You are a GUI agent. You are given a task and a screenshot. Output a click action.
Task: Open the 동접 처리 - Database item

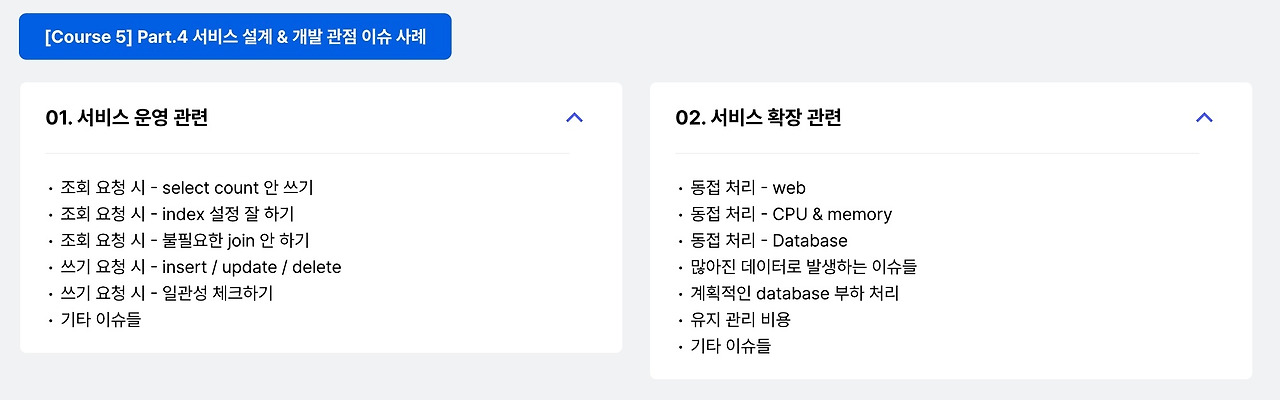pos(769,241)
